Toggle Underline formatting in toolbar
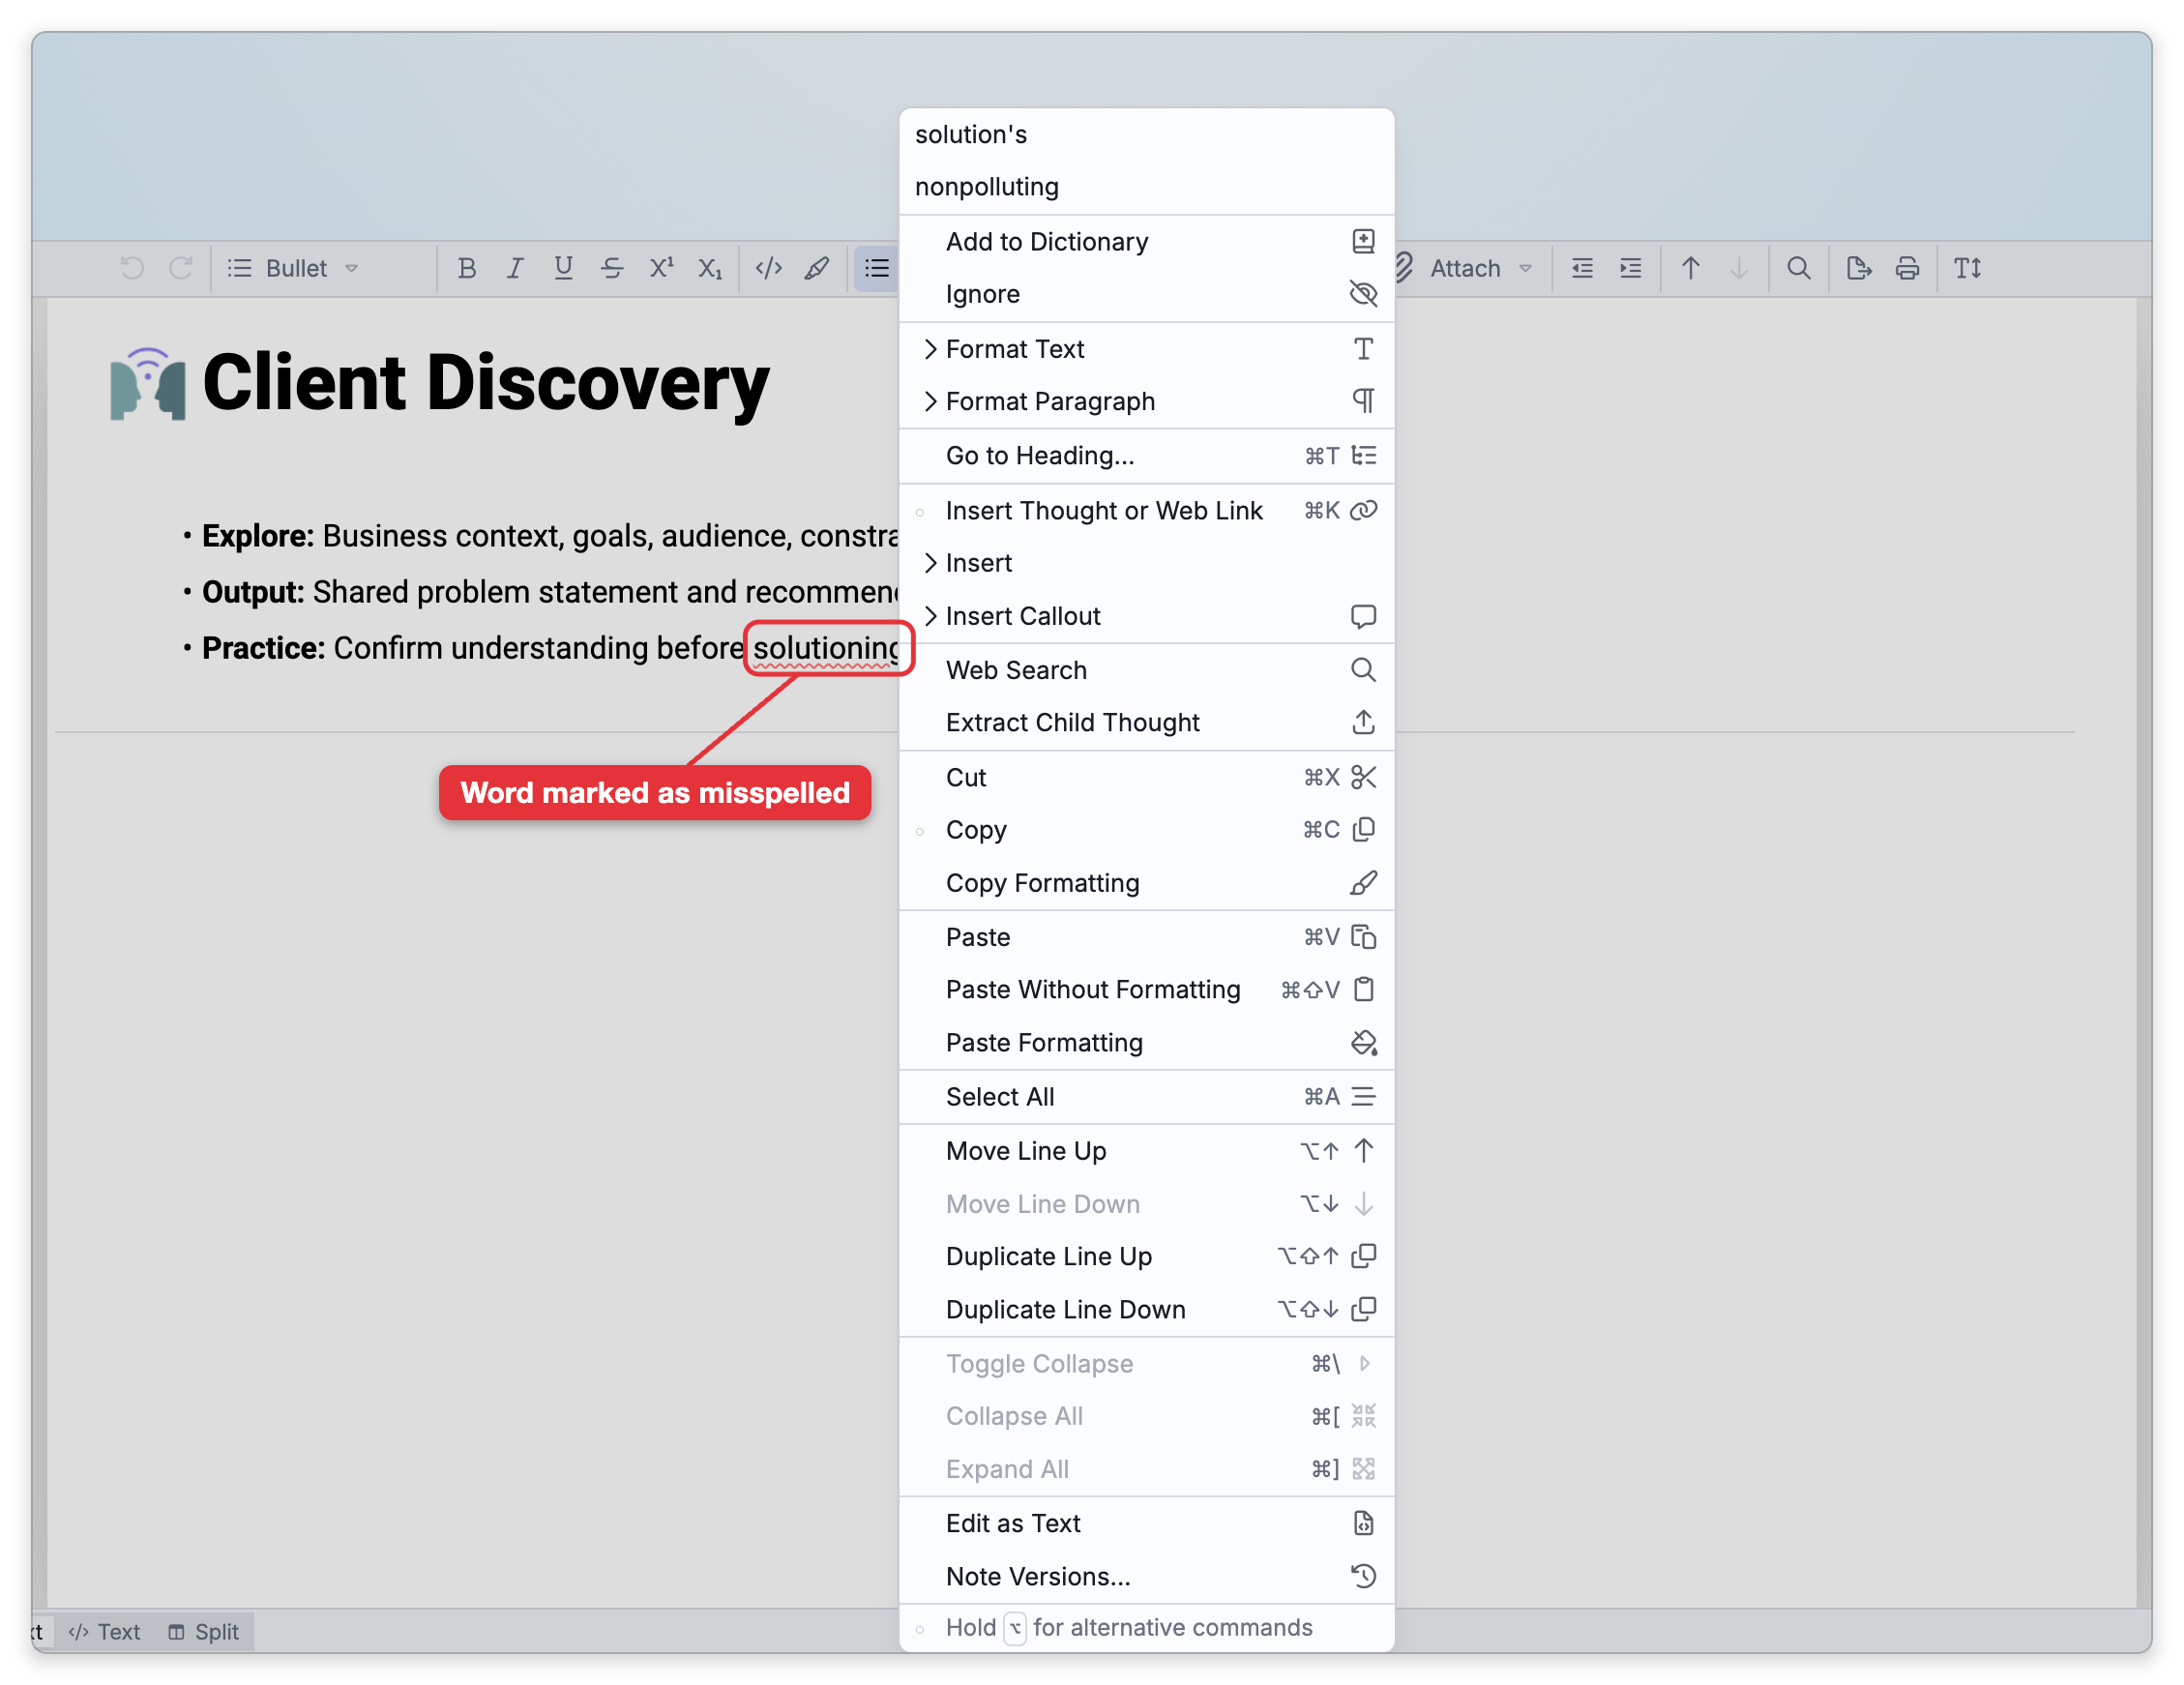 point(563,268)
